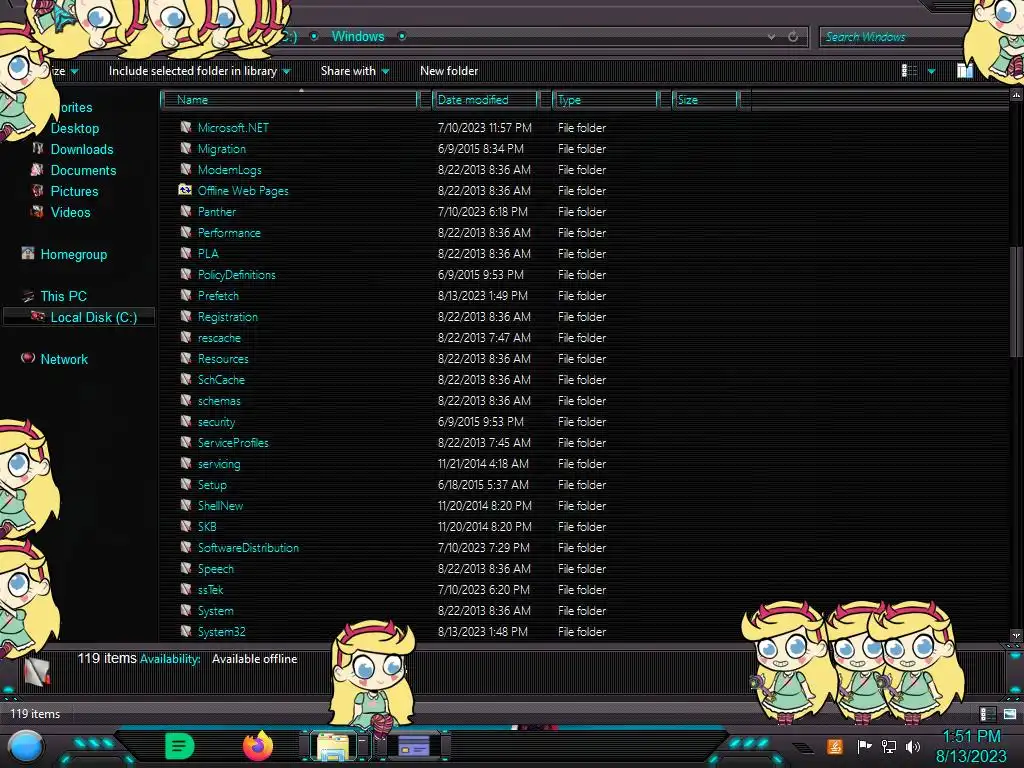This screenshot has width=1024, height=768.
Task: Click the Start orb button
Action: click(x=26, y=747)
